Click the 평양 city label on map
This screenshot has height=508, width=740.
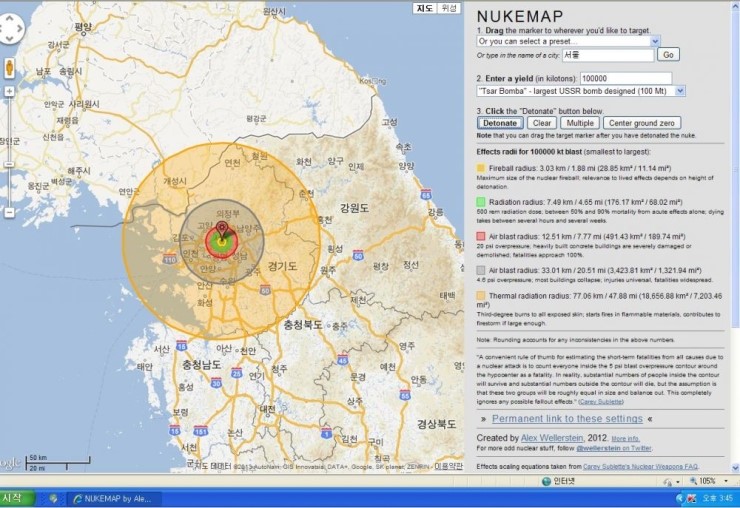(x=83, y=27)
